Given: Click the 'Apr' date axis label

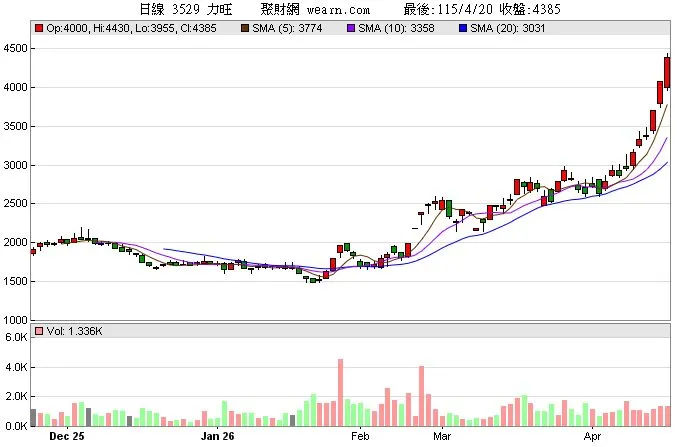Looking at the screenshot, I should click(592, 436).
